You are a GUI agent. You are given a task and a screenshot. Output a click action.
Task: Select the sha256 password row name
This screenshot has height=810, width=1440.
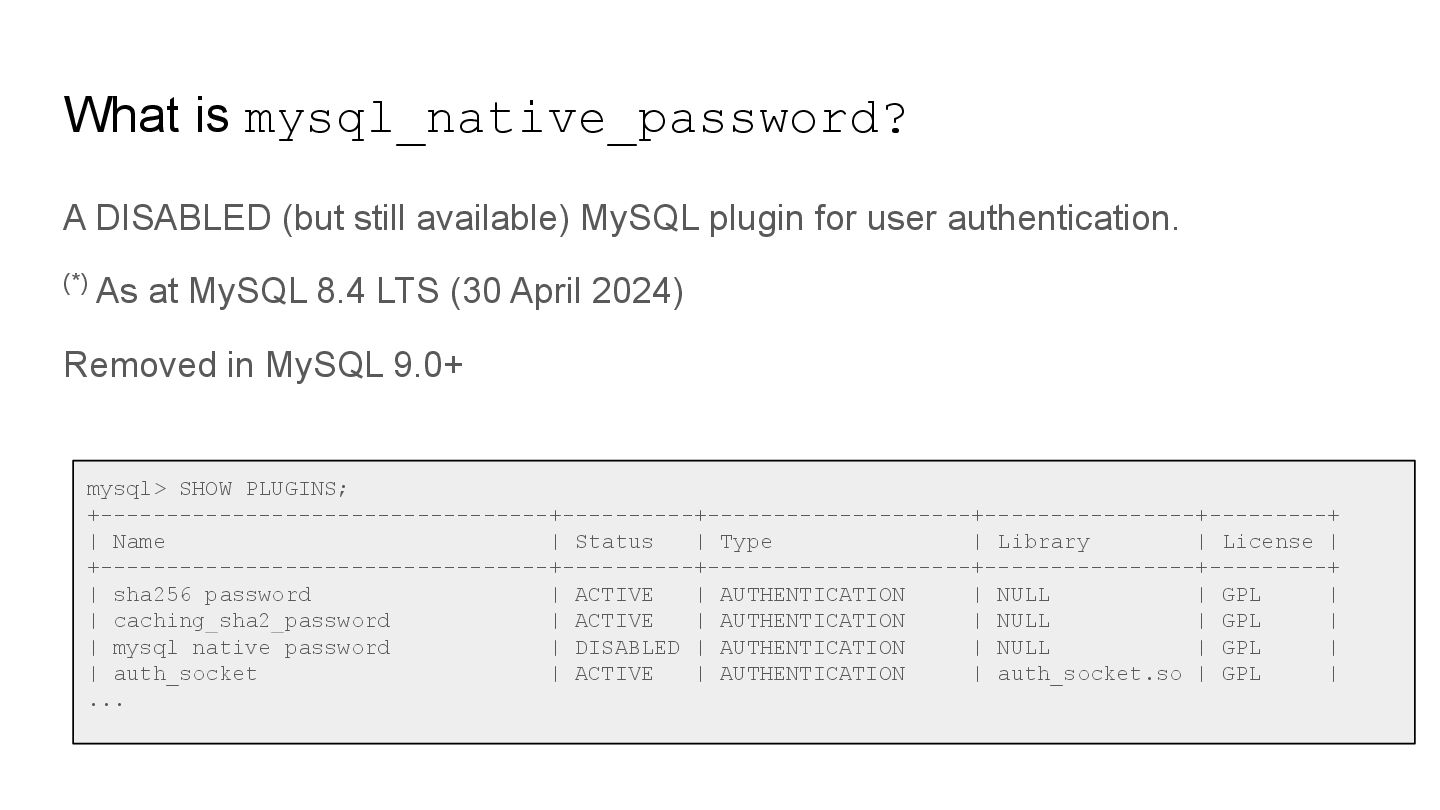(212, 595)
